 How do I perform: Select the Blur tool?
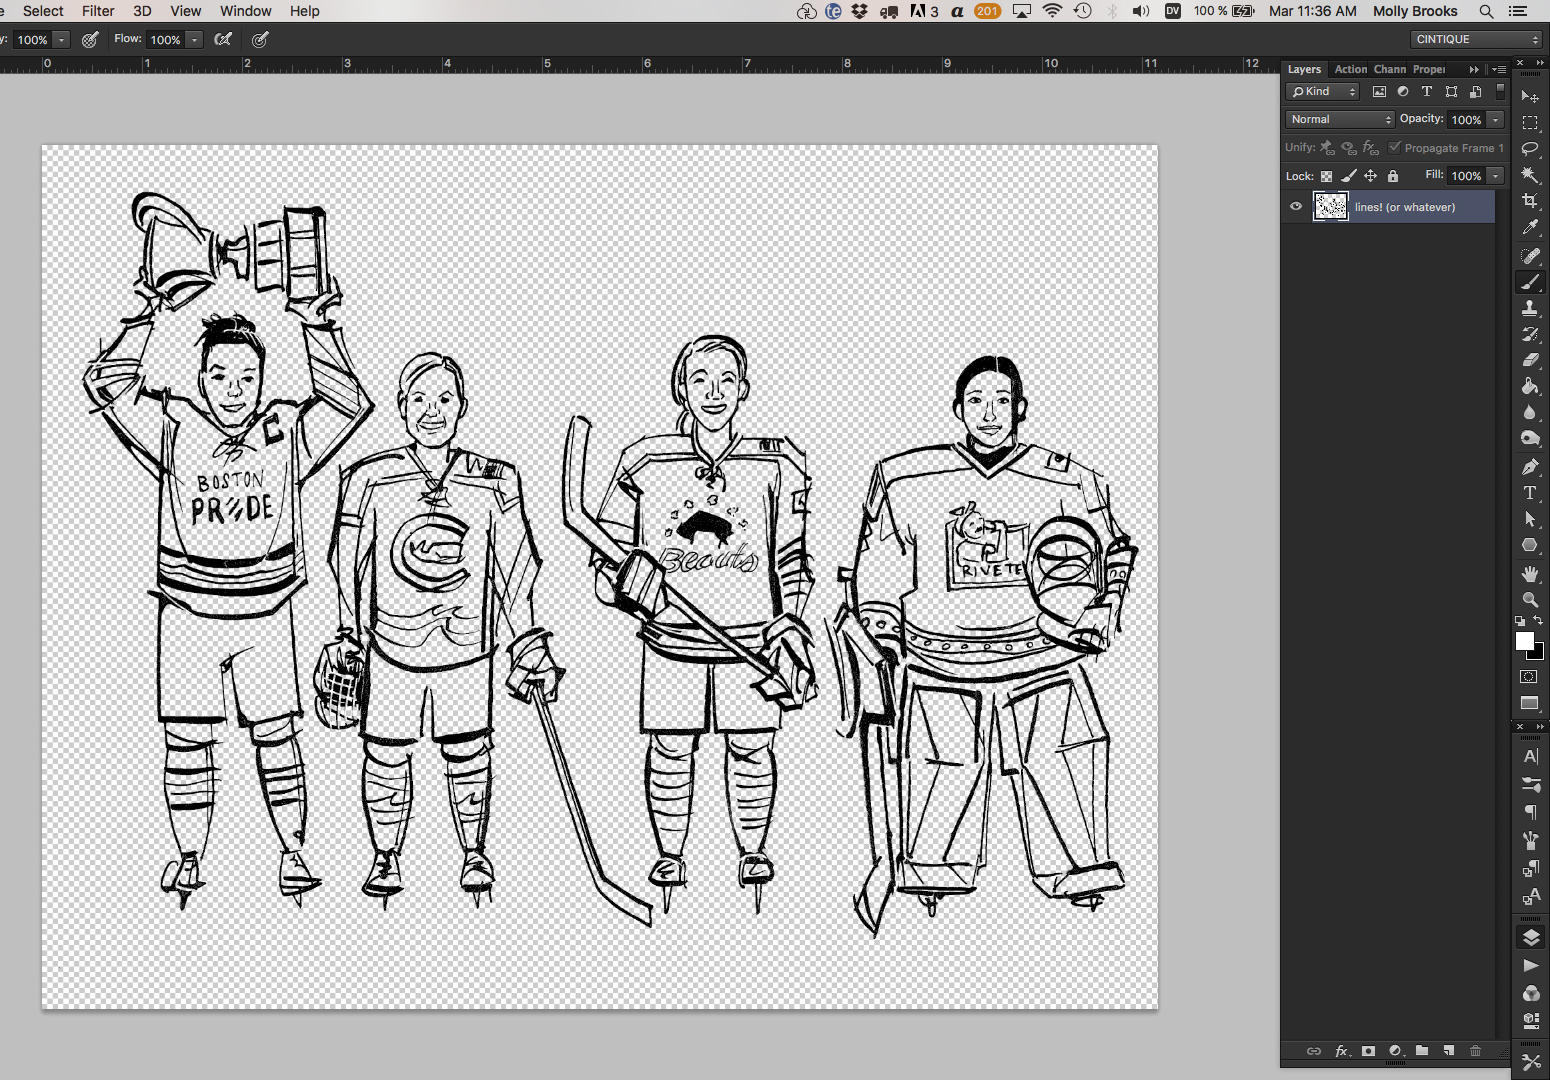pos(1530,412)
